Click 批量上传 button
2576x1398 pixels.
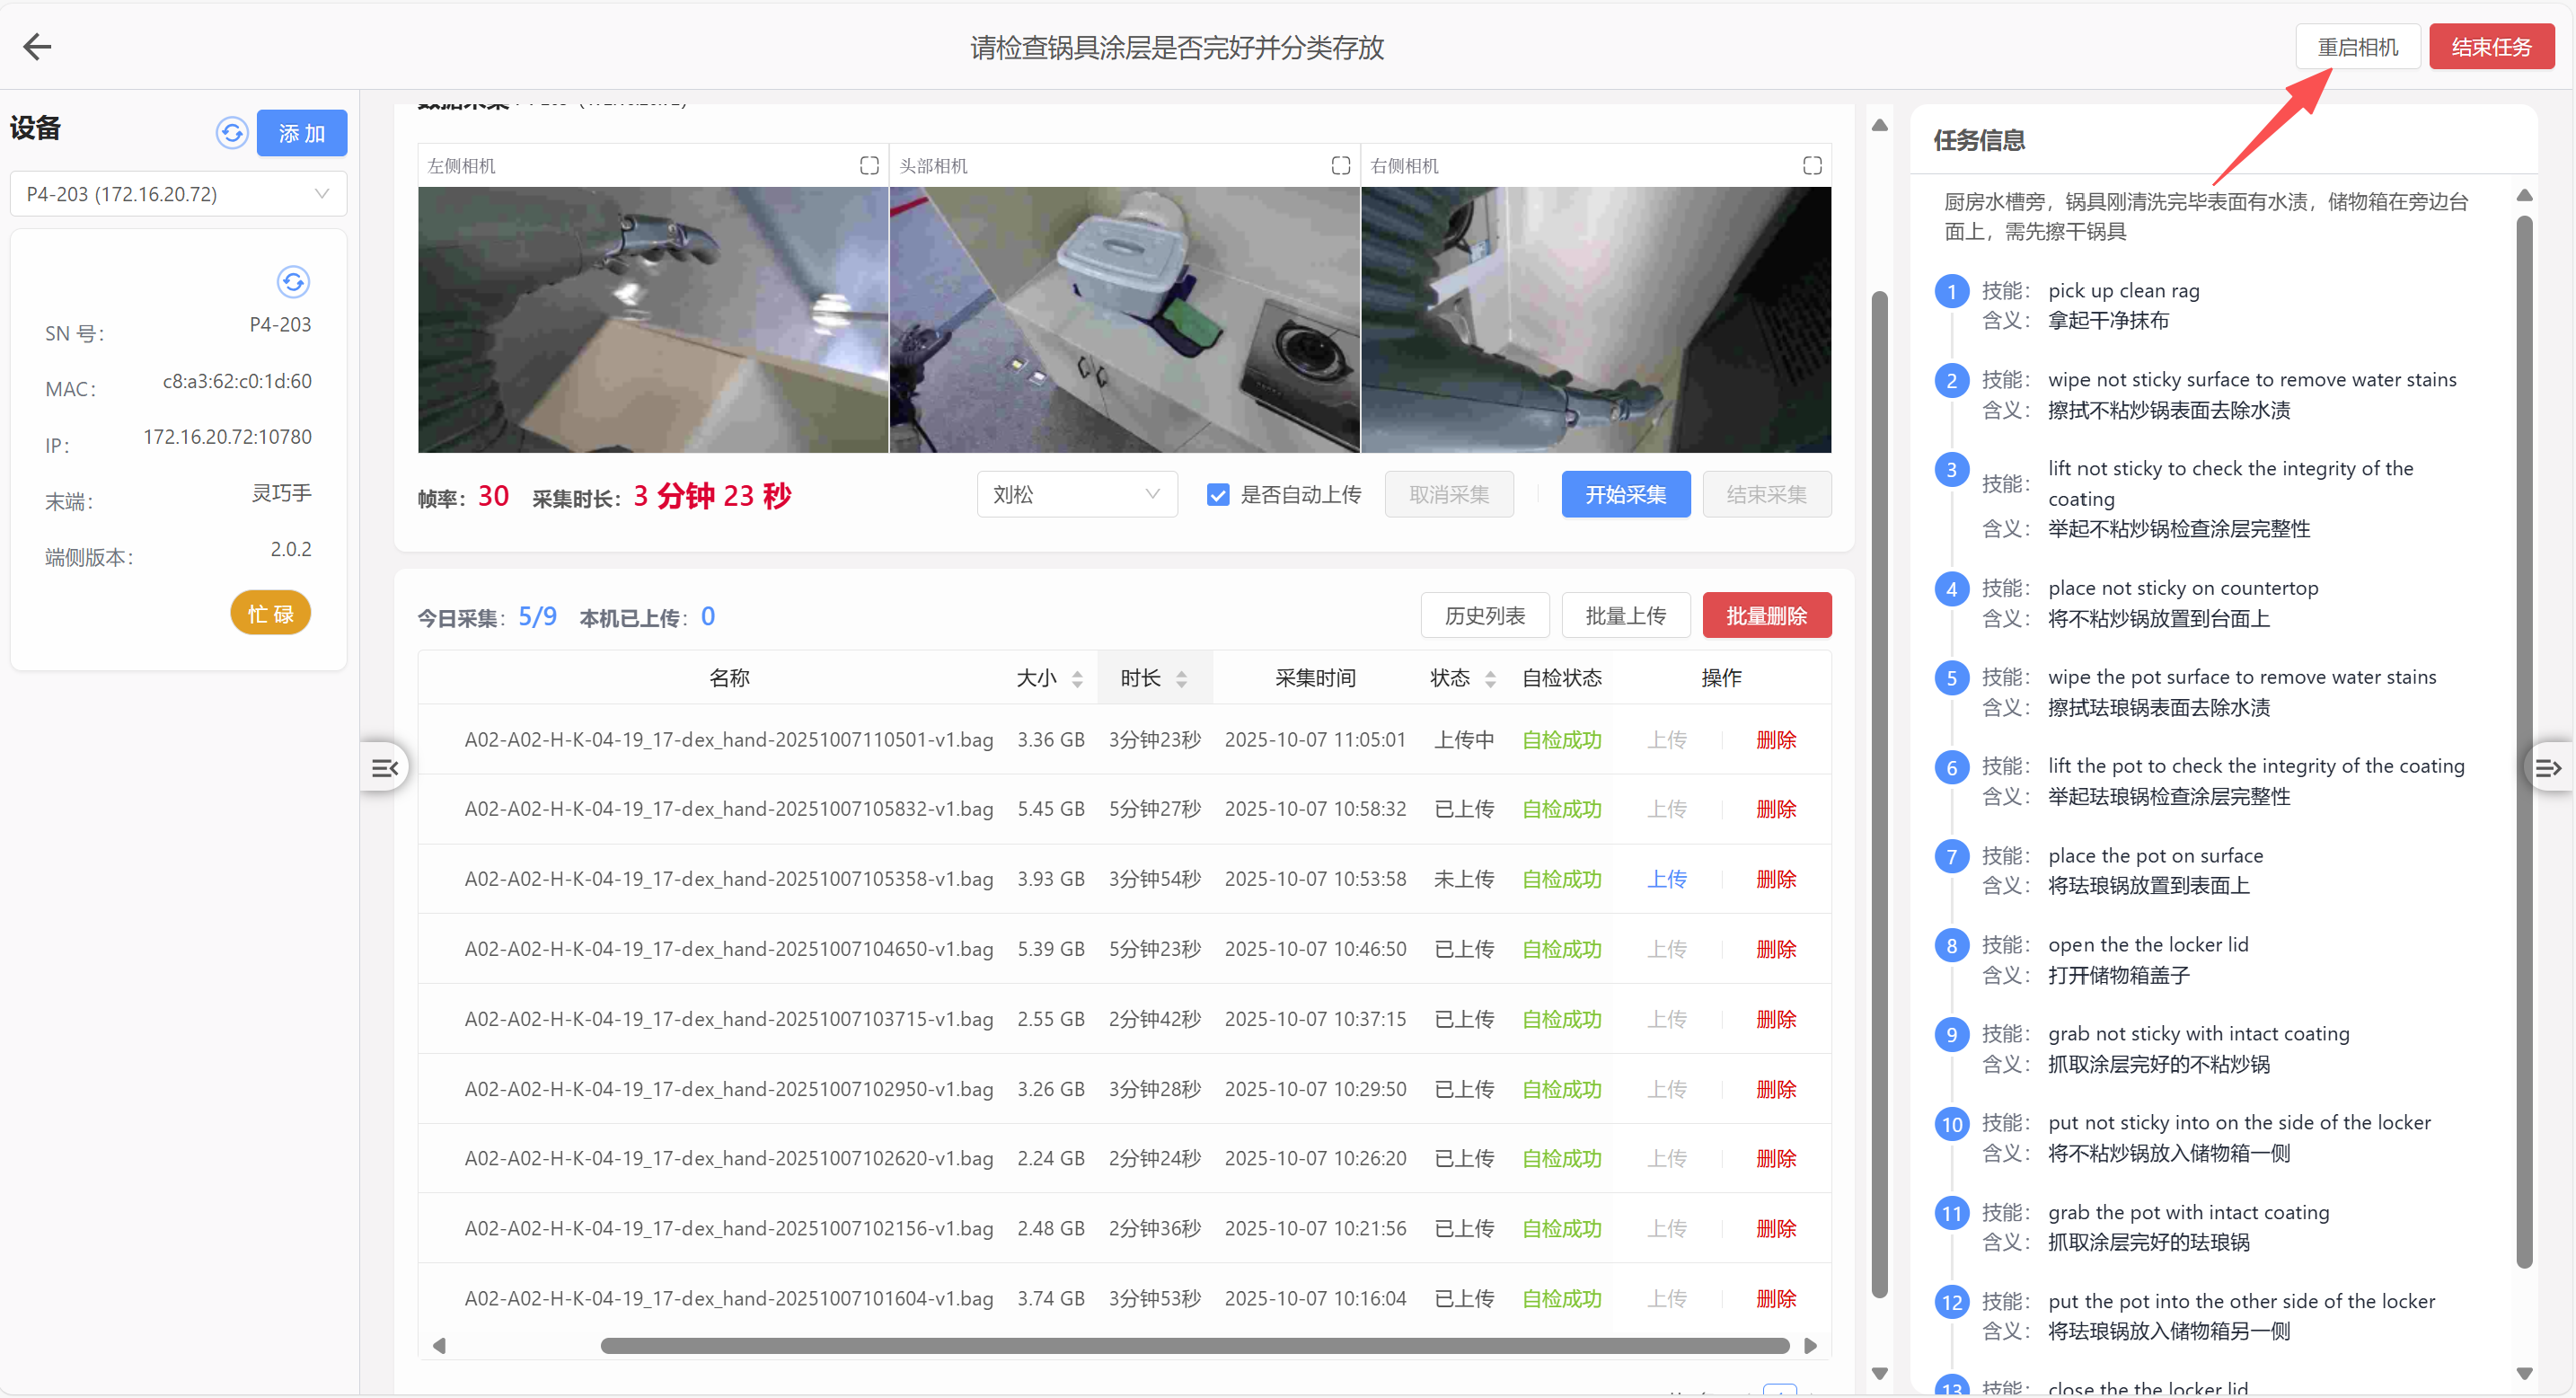[x=1625, y=616]
